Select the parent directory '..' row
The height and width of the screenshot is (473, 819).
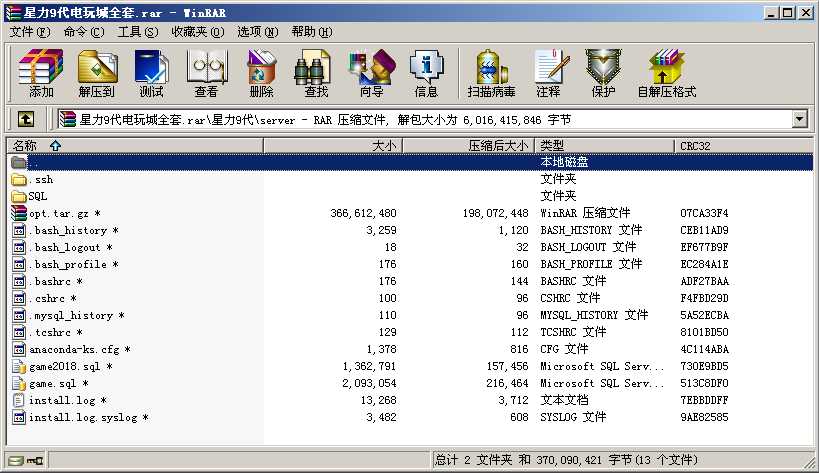point(410,162)
